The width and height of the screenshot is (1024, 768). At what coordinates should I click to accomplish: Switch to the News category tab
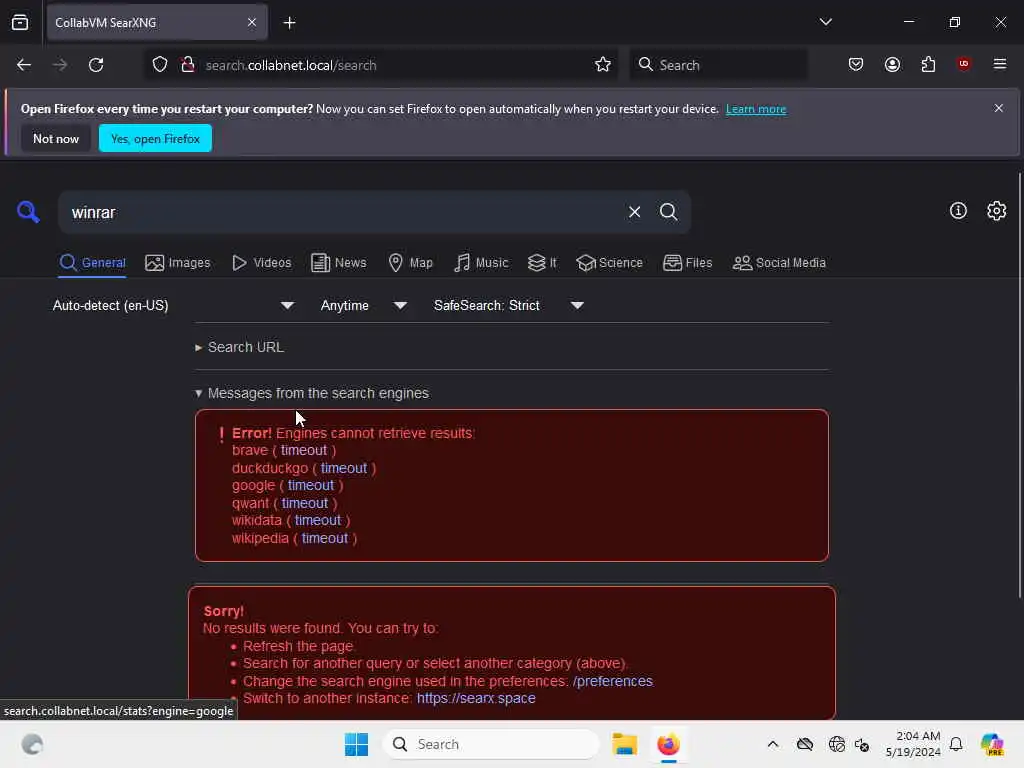tap(338, 263)
